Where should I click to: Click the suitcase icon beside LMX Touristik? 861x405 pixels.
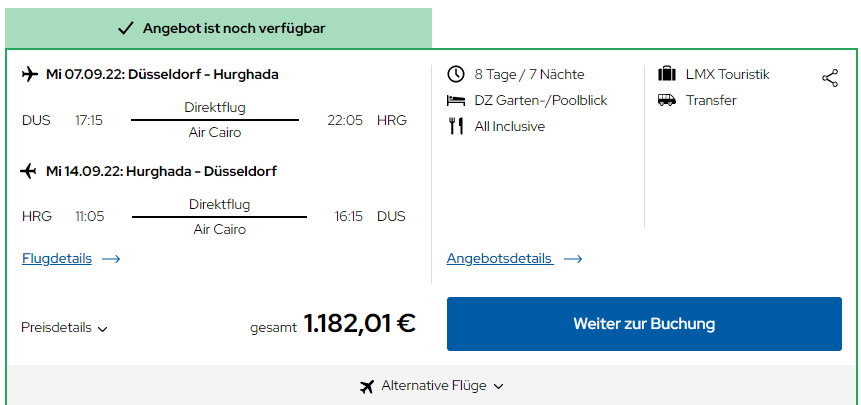pos(667,74)
